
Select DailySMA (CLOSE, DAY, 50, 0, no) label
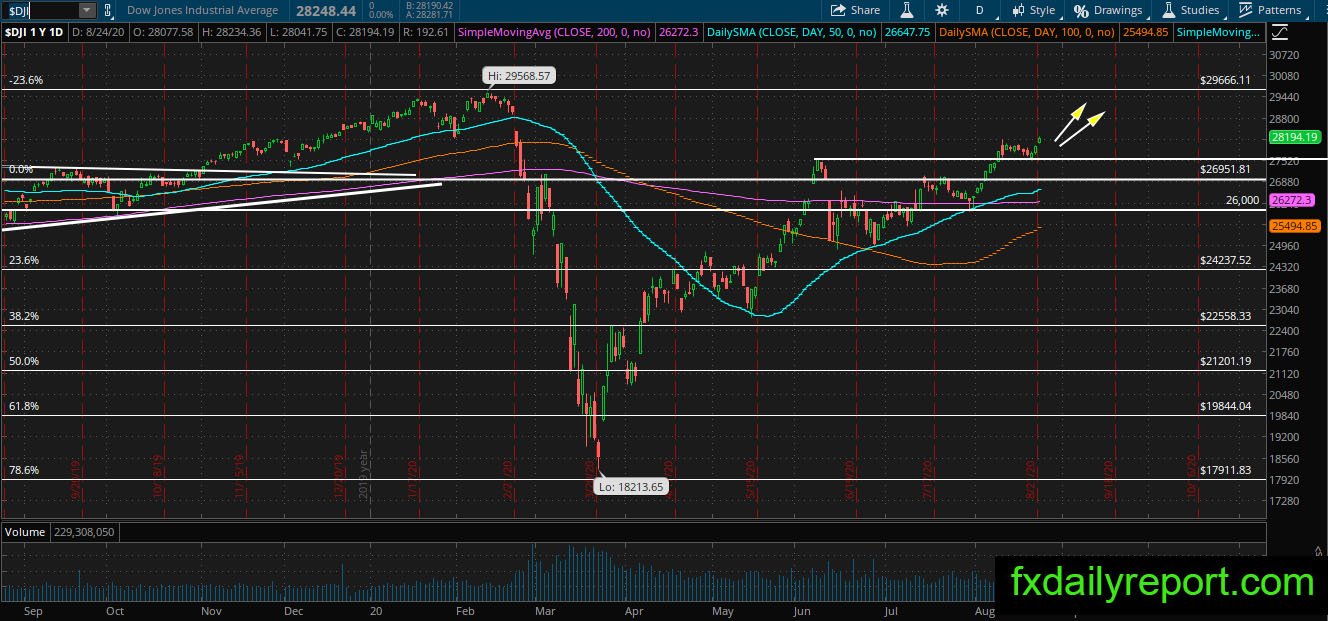tap(792, 33)
